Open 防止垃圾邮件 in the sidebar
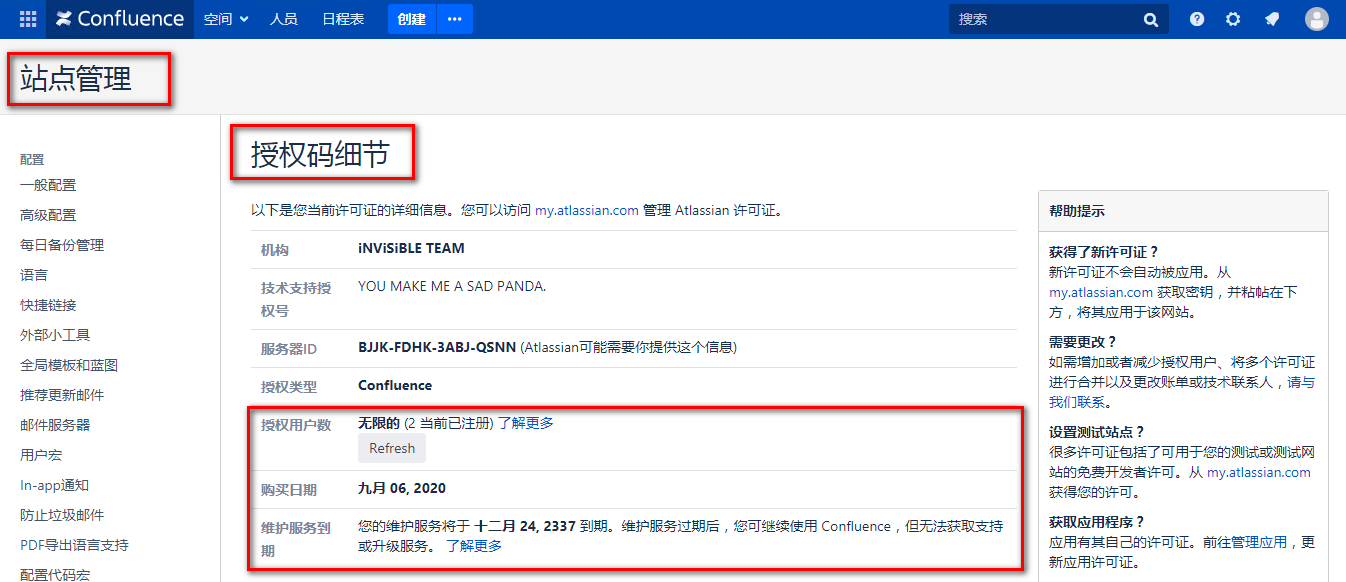The image size is (1346, 582). (x=62, y=515)
